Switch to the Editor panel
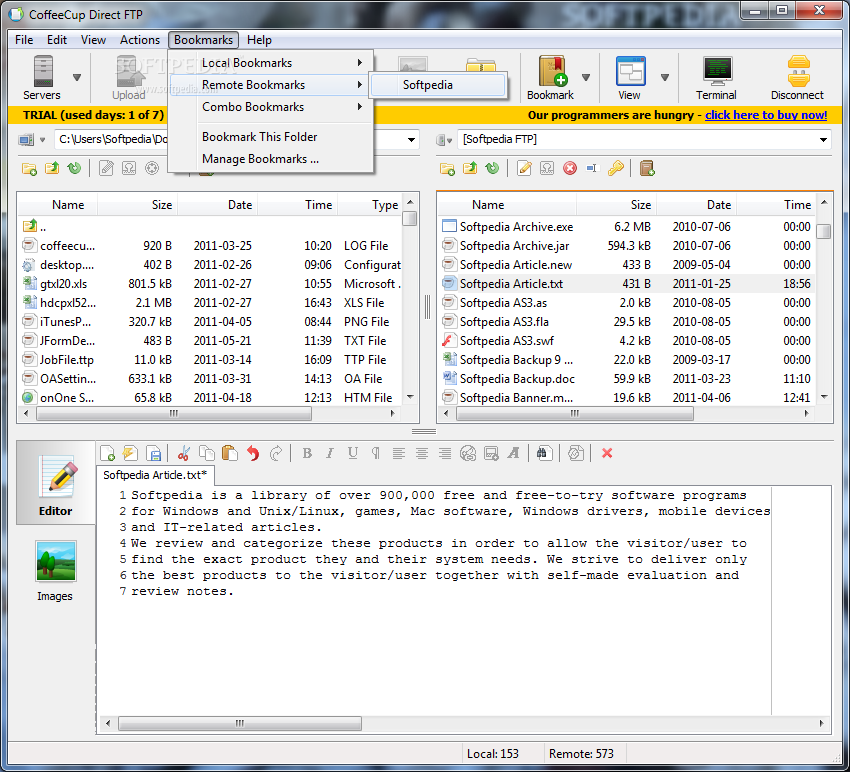The height and width of the screenshot is (772, 850). tap(55, 484)
